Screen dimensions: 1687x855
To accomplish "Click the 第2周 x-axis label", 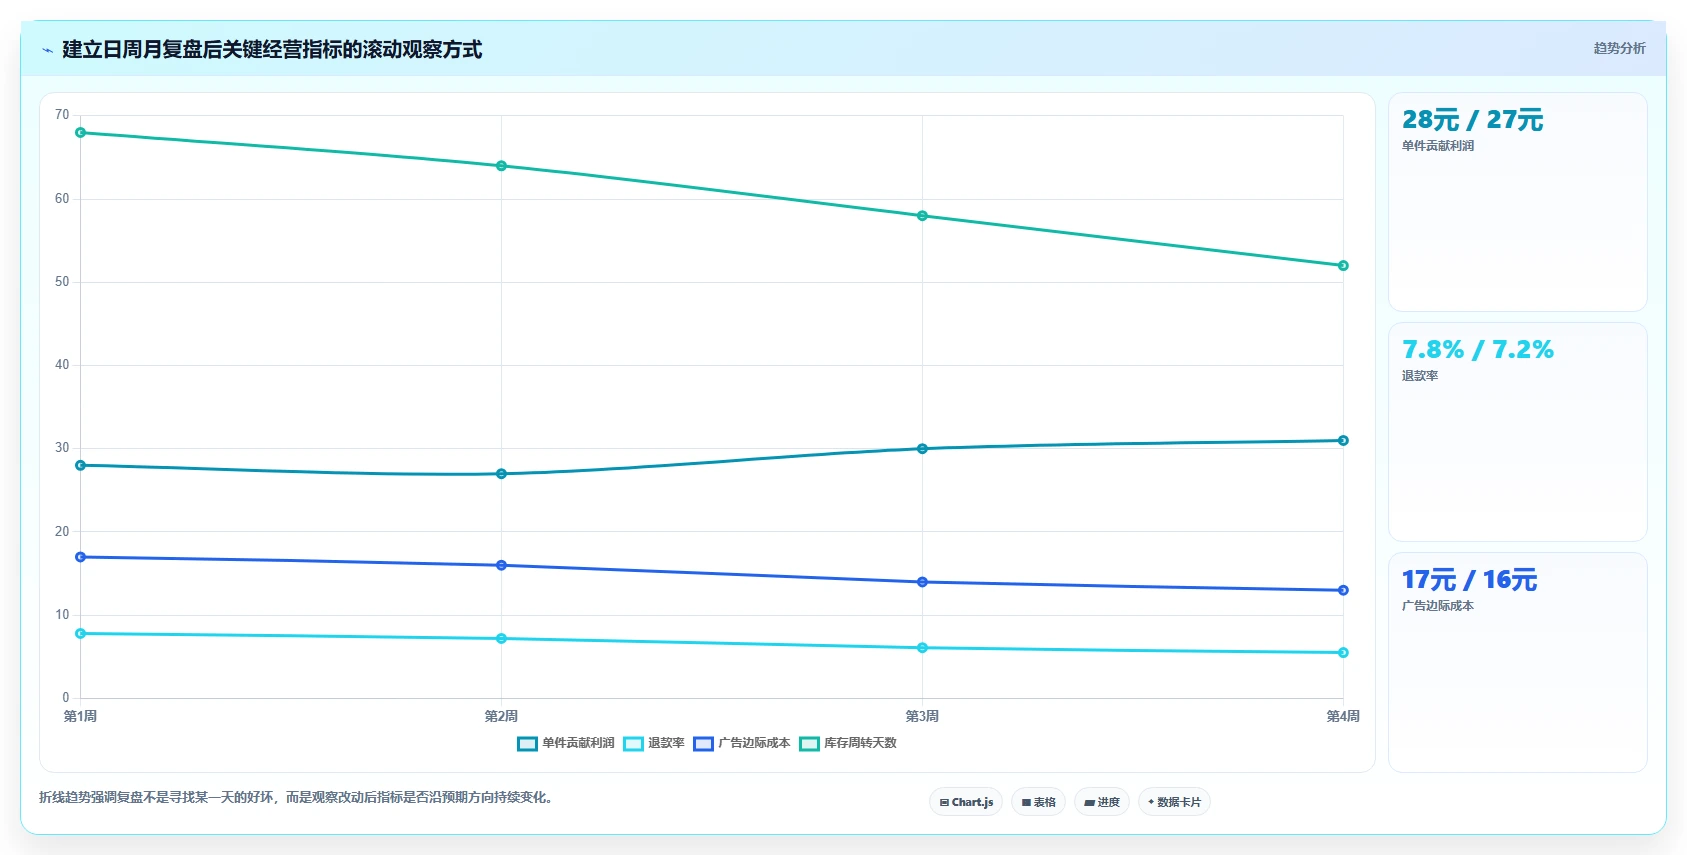I will click(501, 716).
